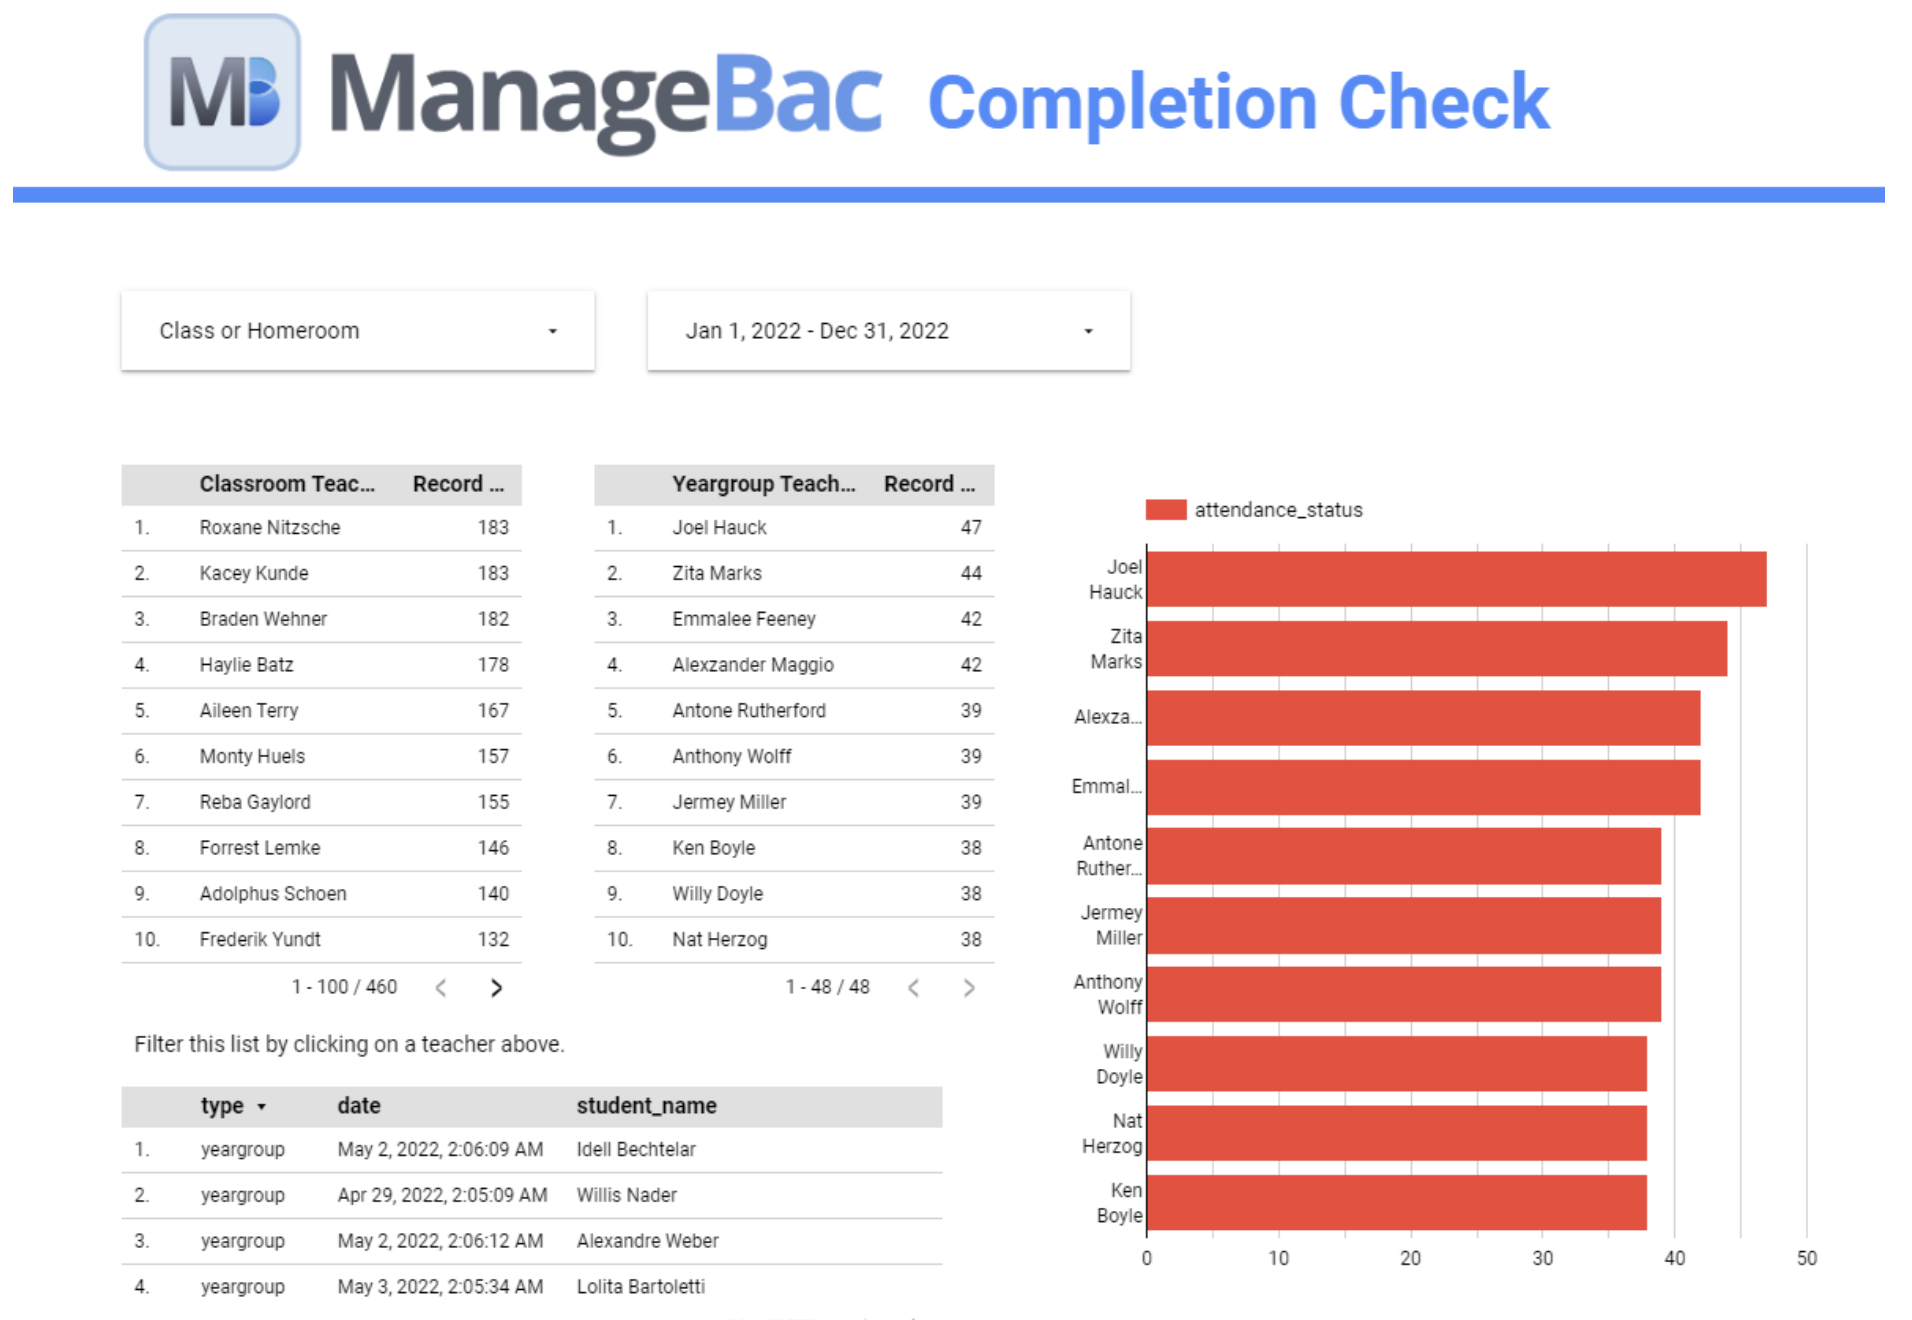
Task: Filter by teacher Braden Wehner
Action: click(x=321, y=620)
